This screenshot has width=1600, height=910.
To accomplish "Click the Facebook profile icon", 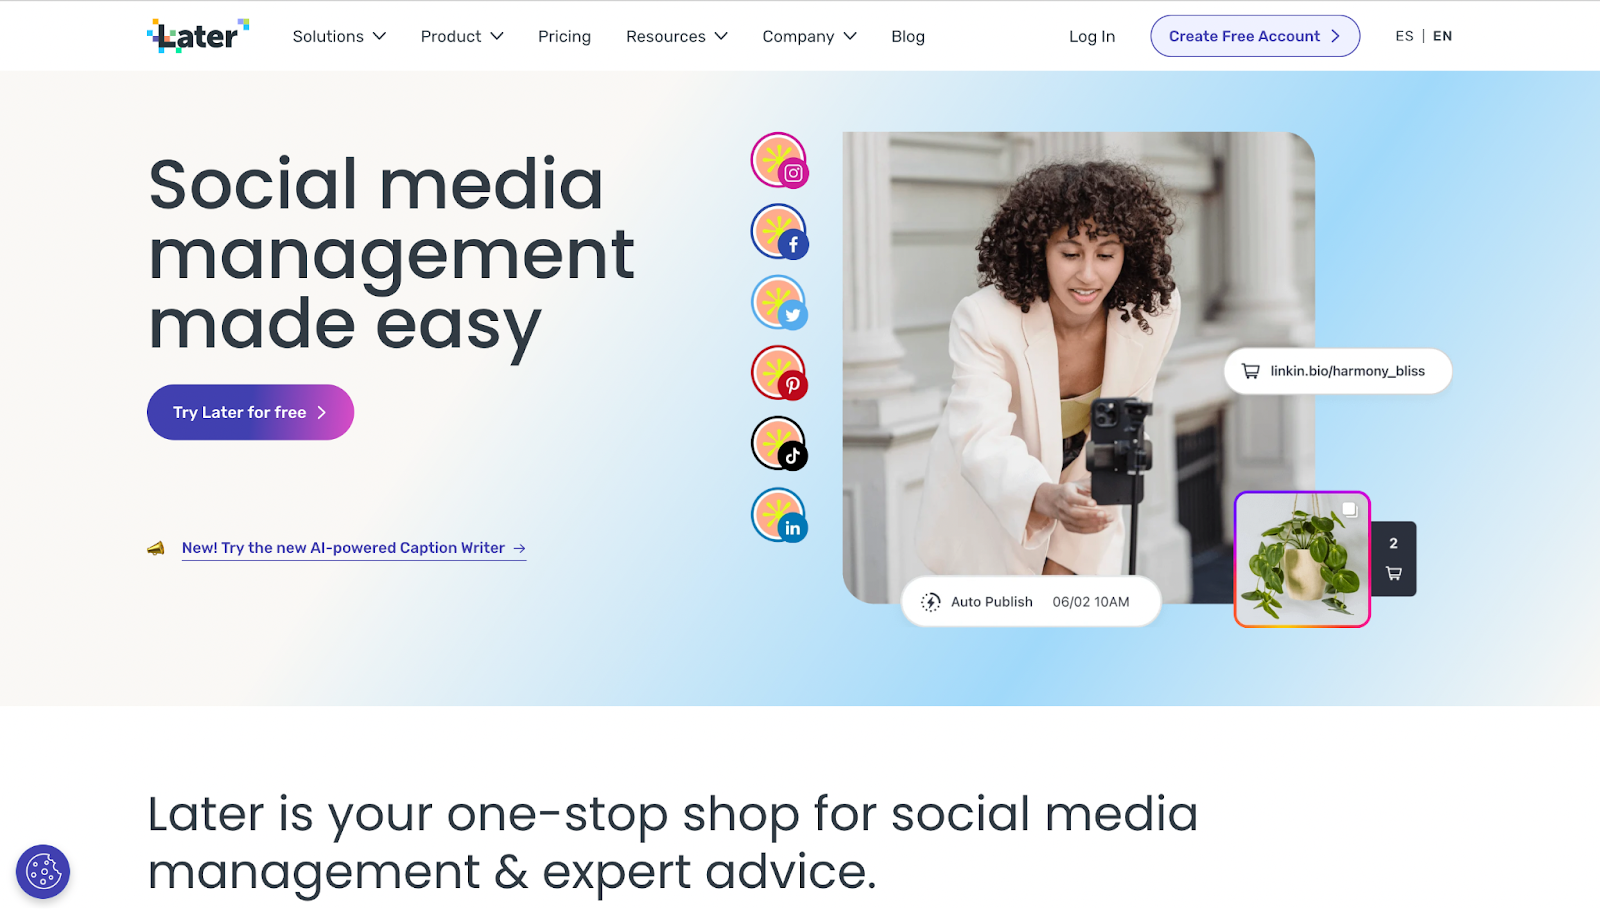I will coord(779,232).
